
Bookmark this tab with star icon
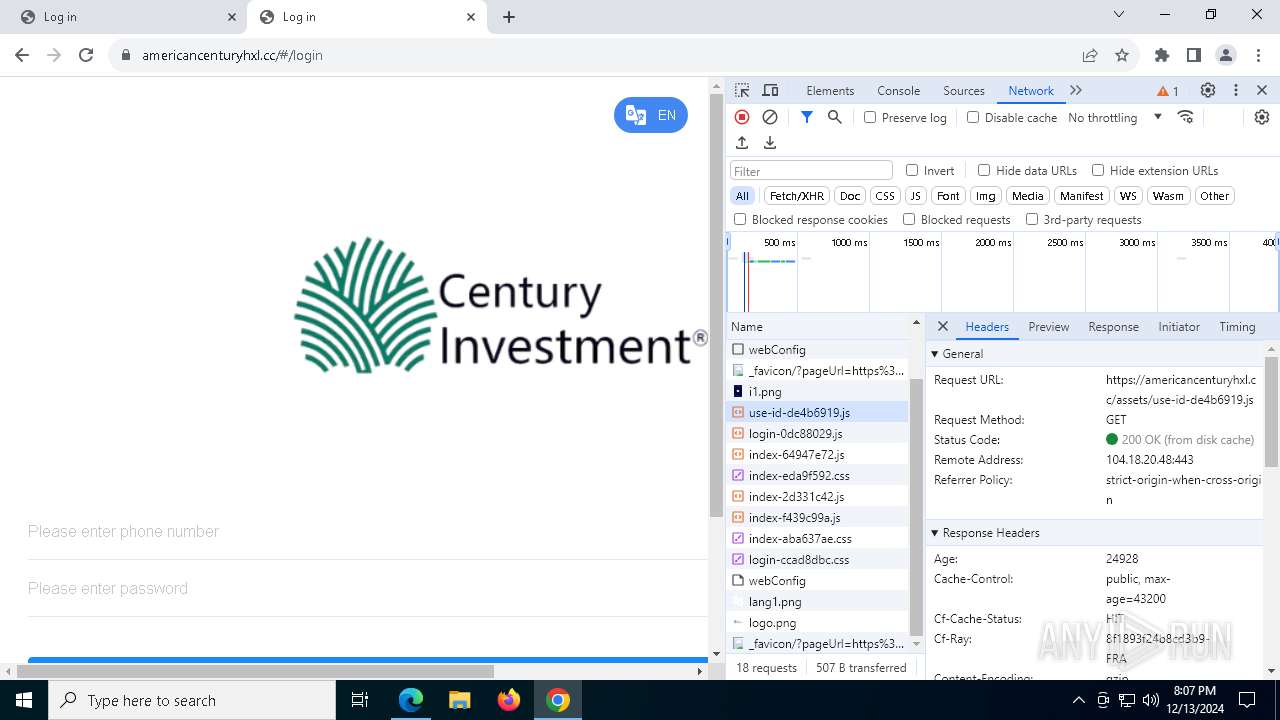tap(1122, 55)
